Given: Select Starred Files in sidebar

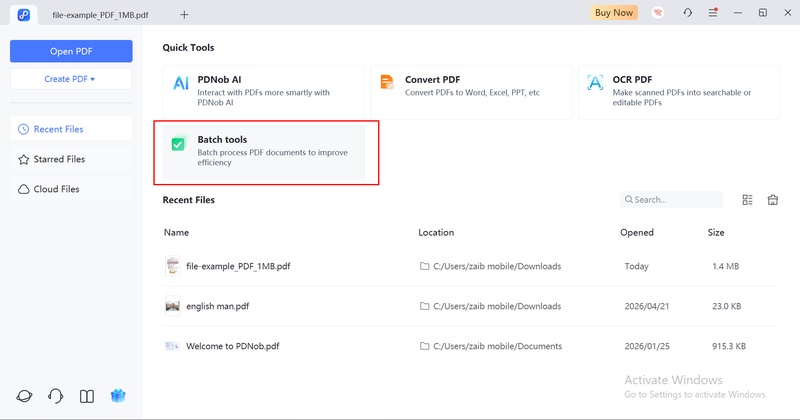Looking at the screenshot, I should [x=71, y=159].
